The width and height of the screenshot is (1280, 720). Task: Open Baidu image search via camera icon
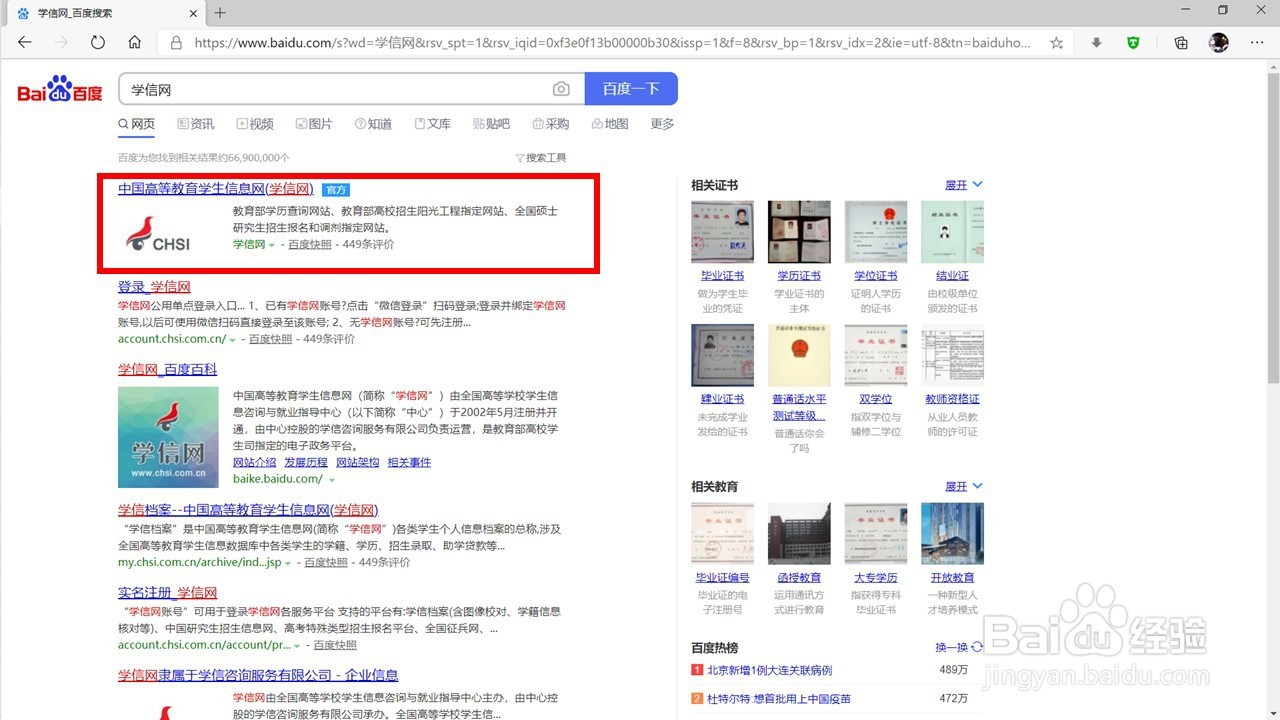[561, 88]
